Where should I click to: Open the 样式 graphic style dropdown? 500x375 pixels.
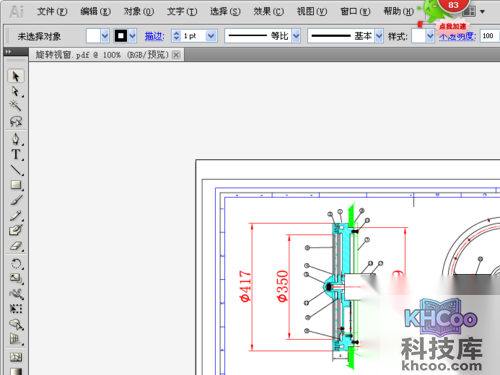click(430, 36)
